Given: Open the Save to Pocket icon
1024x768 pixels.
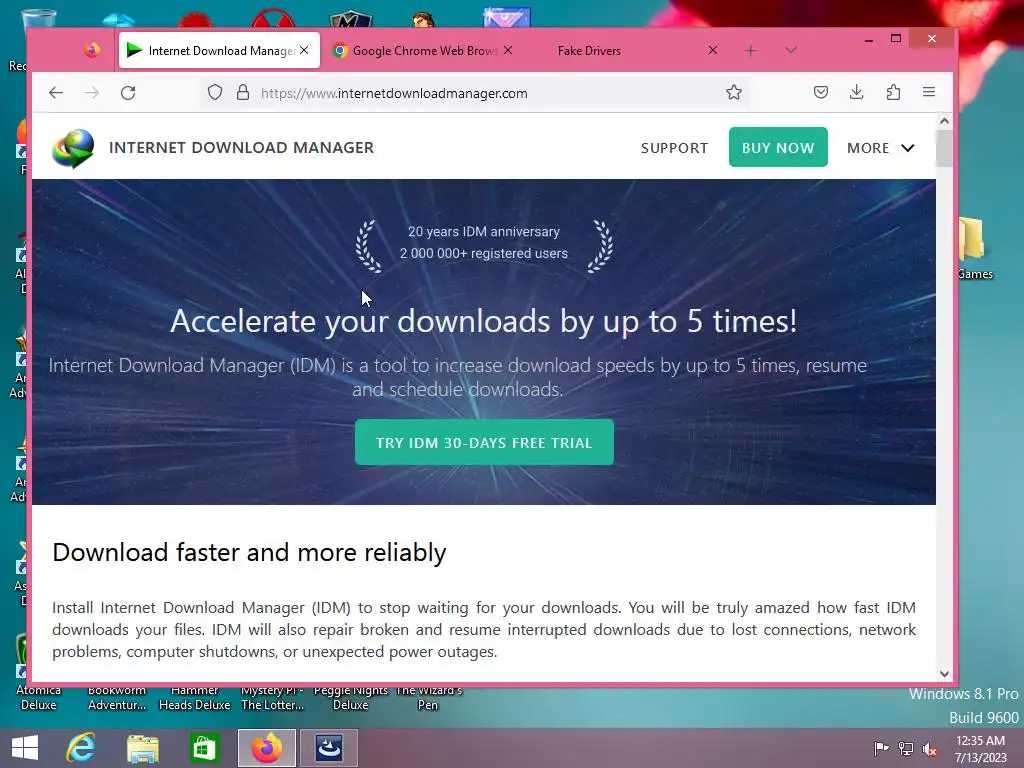Looking at the screenshot, I should point(821,92).
